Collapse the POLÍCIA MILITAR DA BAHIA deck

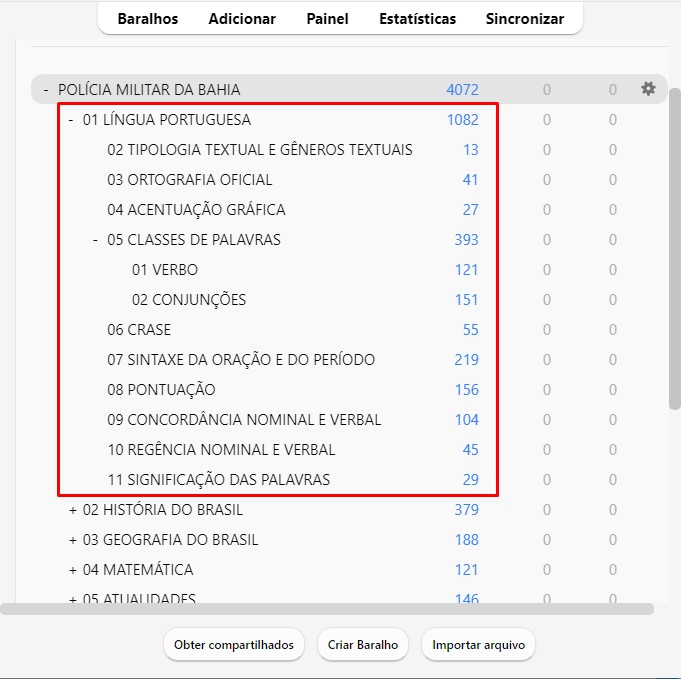click(46, 89)
